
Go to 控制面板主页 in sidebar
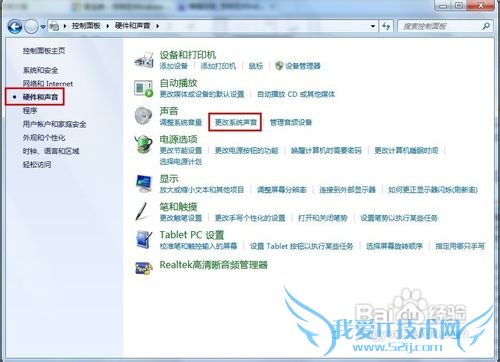44,51
